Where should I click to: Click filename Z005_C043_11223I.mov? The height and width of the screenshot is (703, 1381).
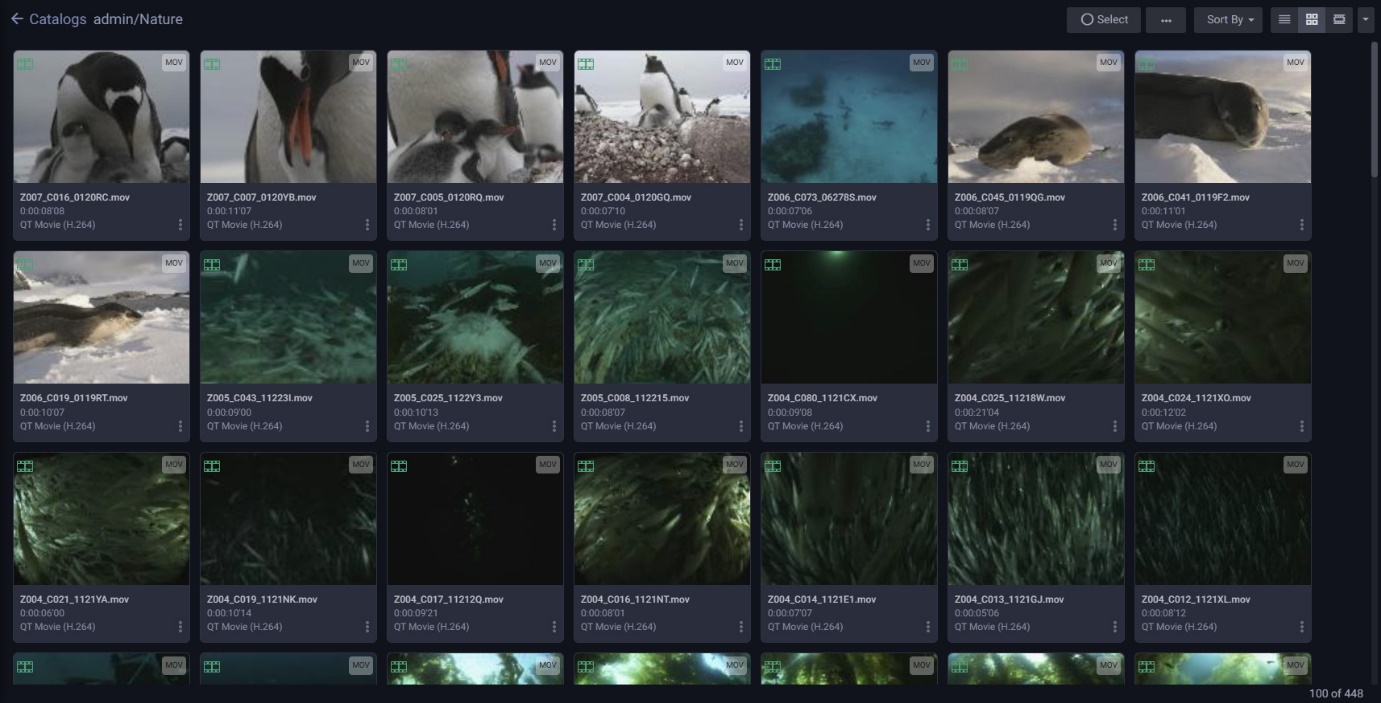coord(260,398)
